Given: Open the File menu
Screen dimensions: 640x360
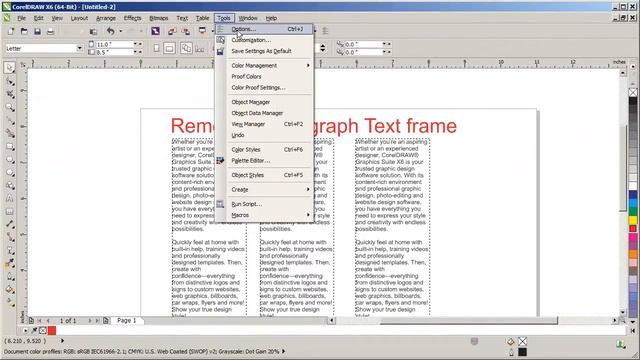Looking at the screenshot, I should pyautogui.click(x=21, y=18).
